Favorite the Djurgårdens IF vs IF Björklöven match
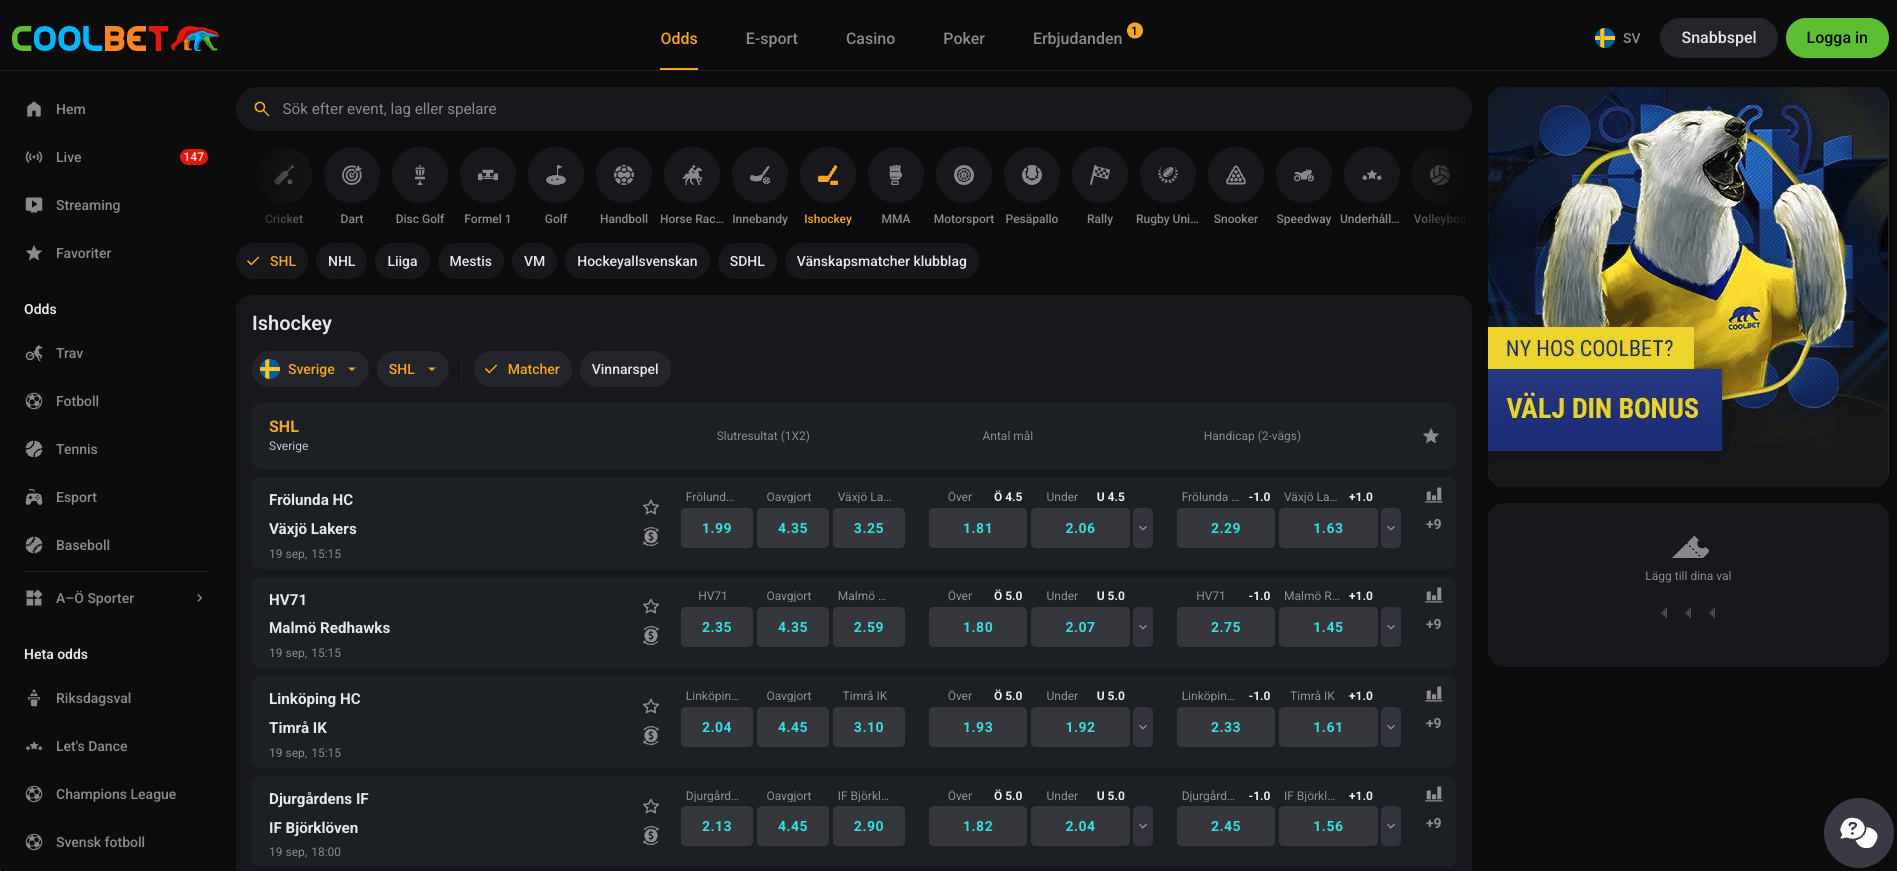The image size is (1897, 871). pos(651,806)
